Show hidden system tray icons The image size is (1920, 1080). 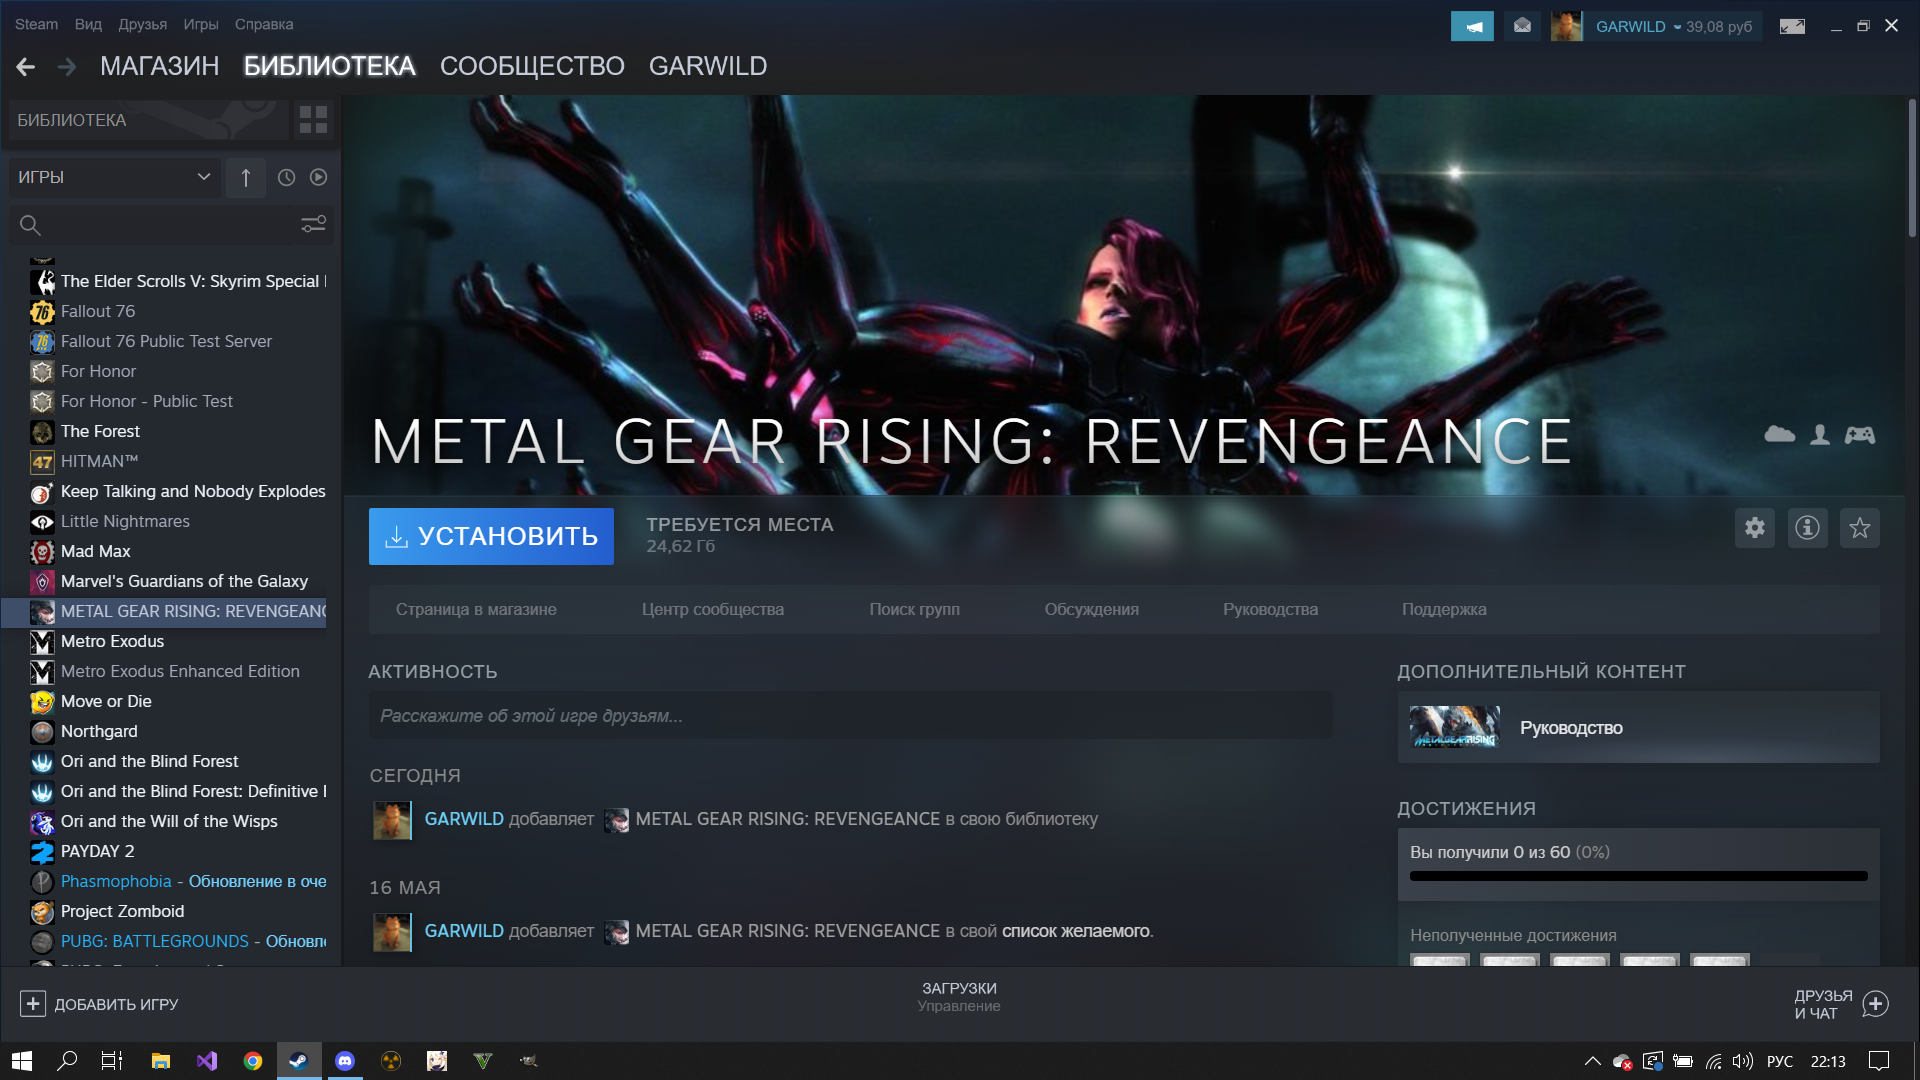click(1592, 1061)
